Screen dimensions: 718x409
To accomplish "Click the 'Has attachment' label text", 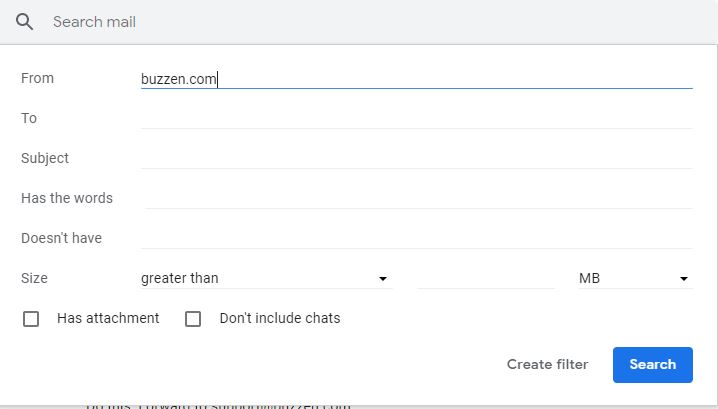I will pos(108,318).
